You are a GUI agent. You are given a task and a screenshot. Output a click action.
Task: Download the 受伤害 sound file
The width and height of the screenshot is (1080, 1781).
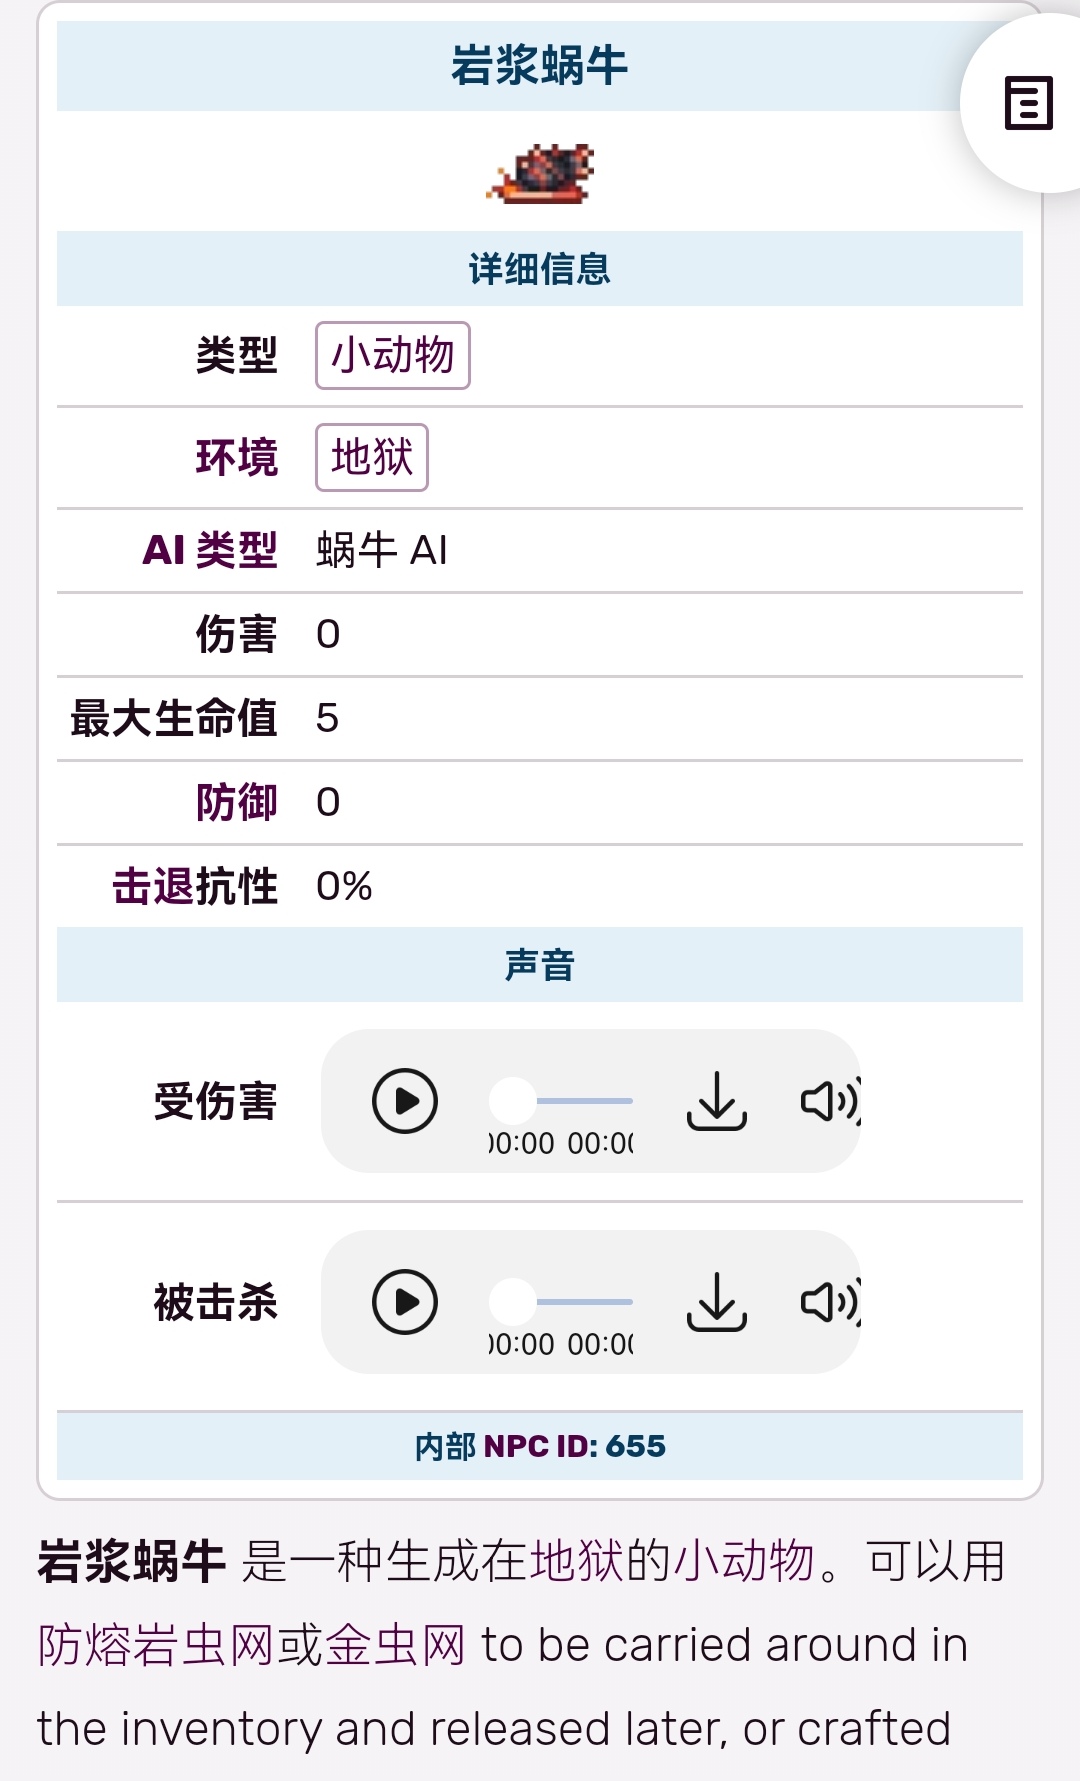717,1101
